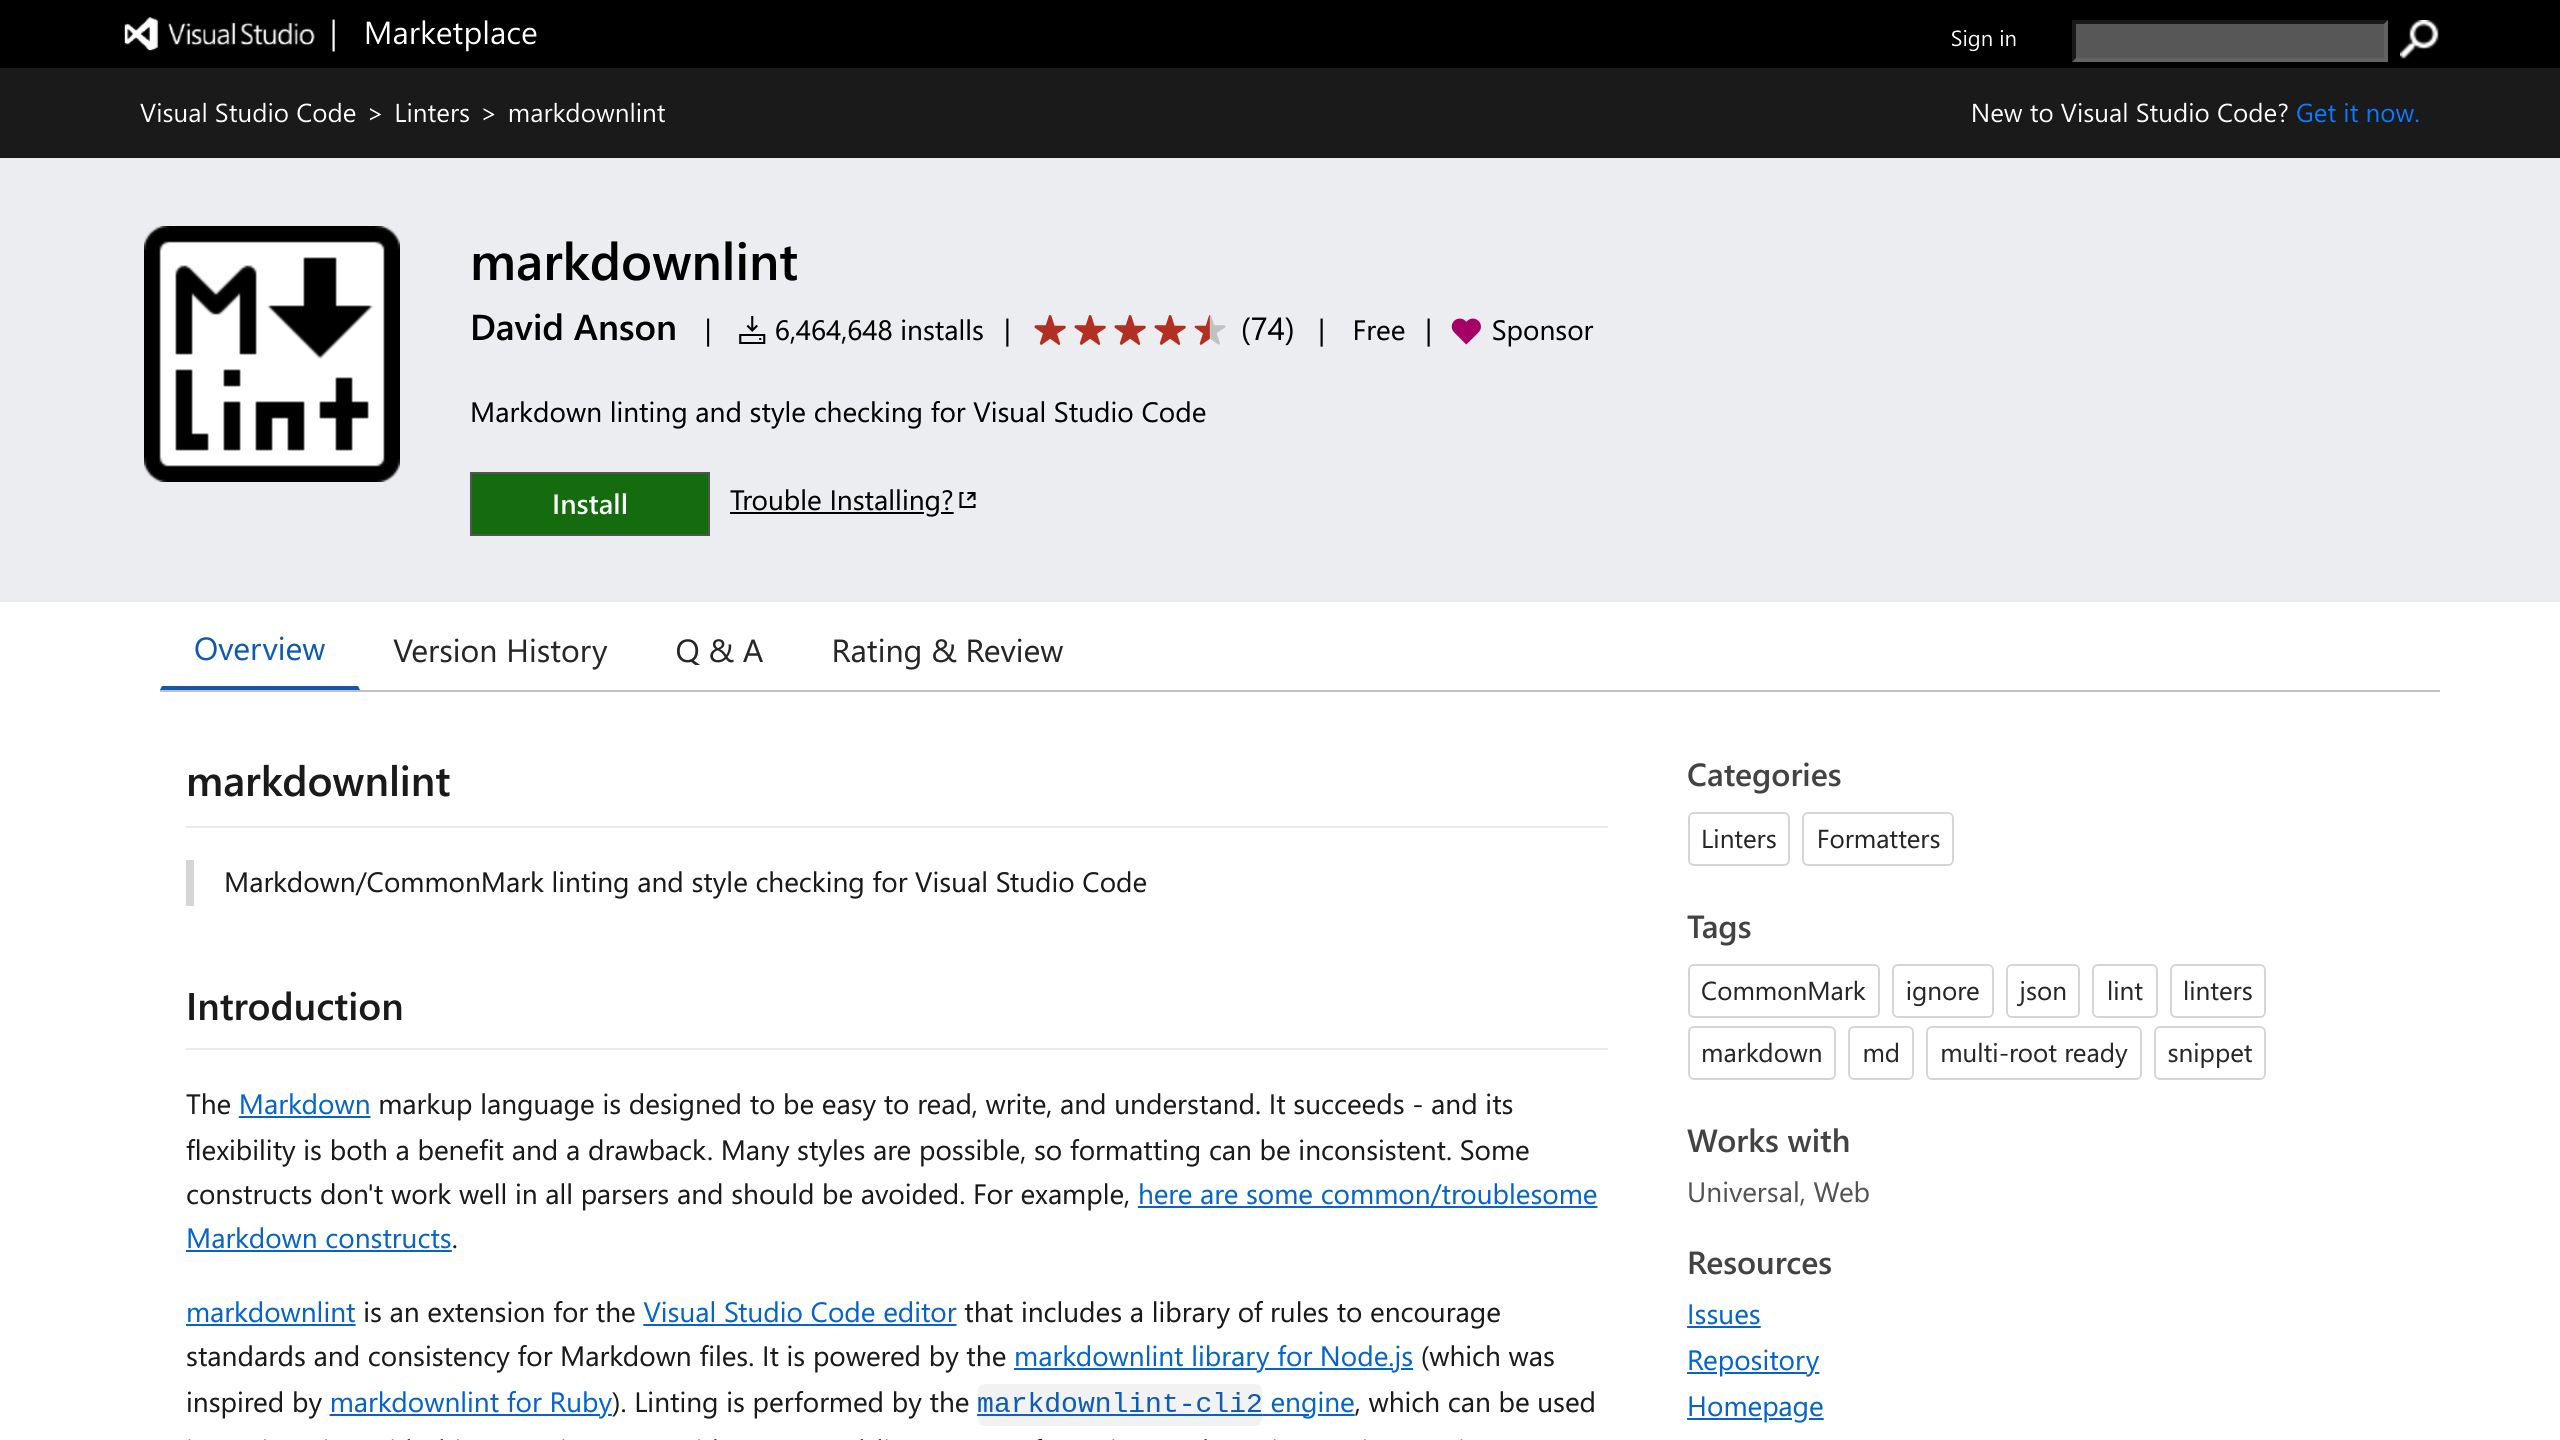This screenshot has width=2560, height=1440.
Task: Open the Rating & Review tab
Action: [947, 652]
